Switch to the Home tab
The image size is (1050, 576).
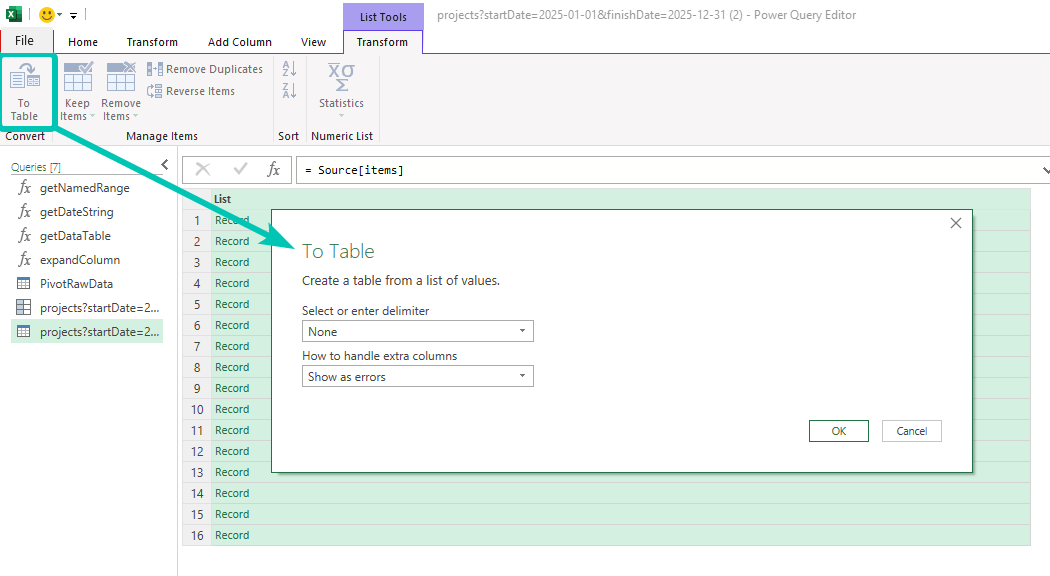click(x=83, y=42)
